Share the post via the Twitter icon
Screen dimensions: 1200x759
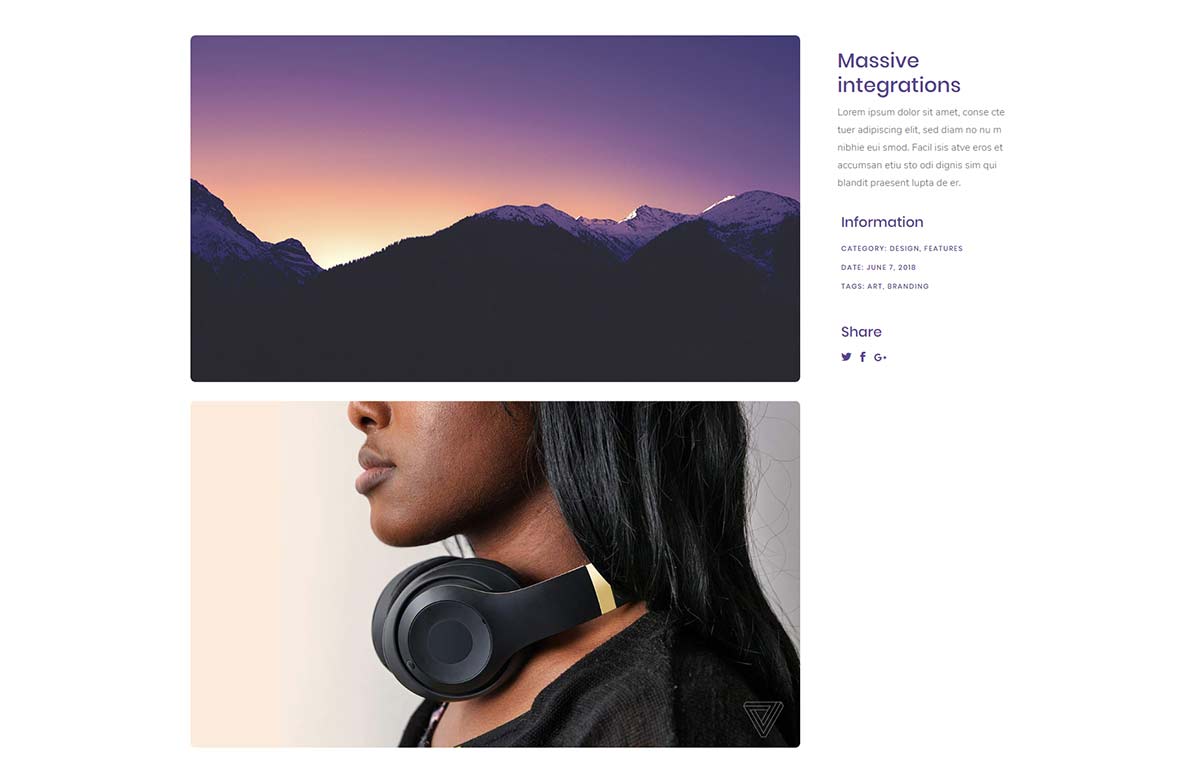(x=846, y=357)
